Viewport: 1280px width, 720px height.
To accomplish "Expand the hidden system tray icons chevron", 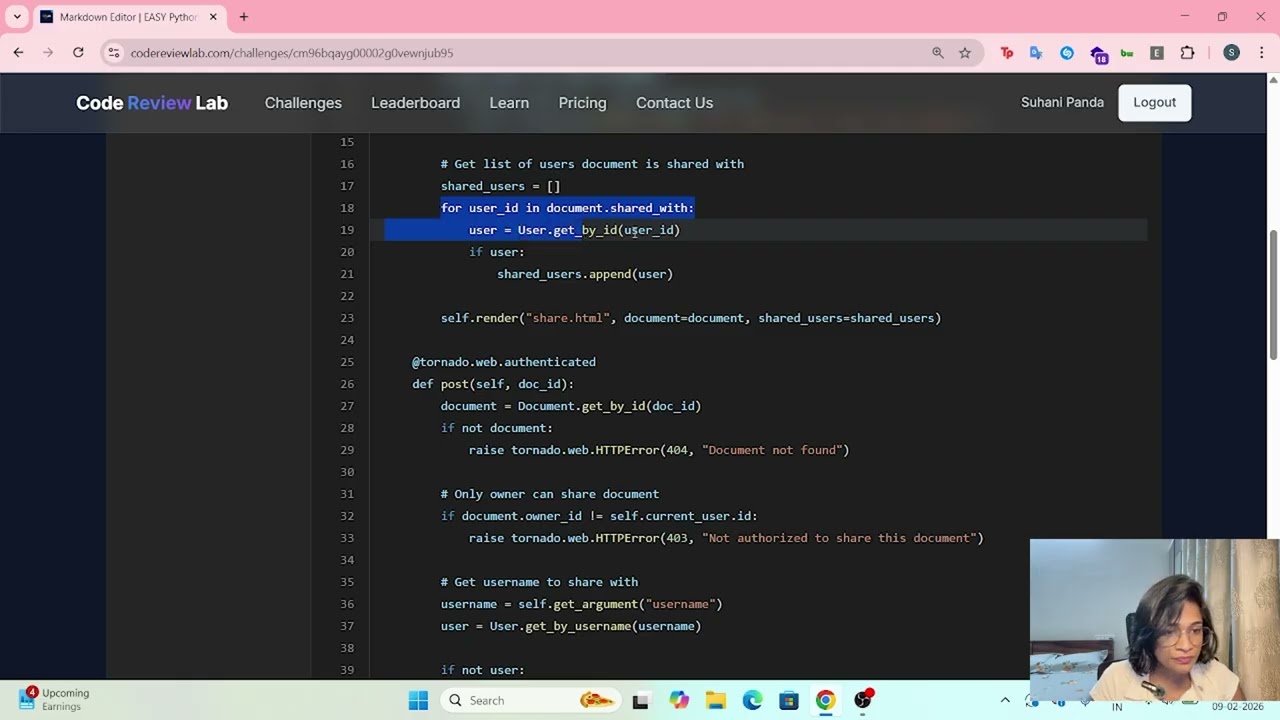I will point(1005,700).
